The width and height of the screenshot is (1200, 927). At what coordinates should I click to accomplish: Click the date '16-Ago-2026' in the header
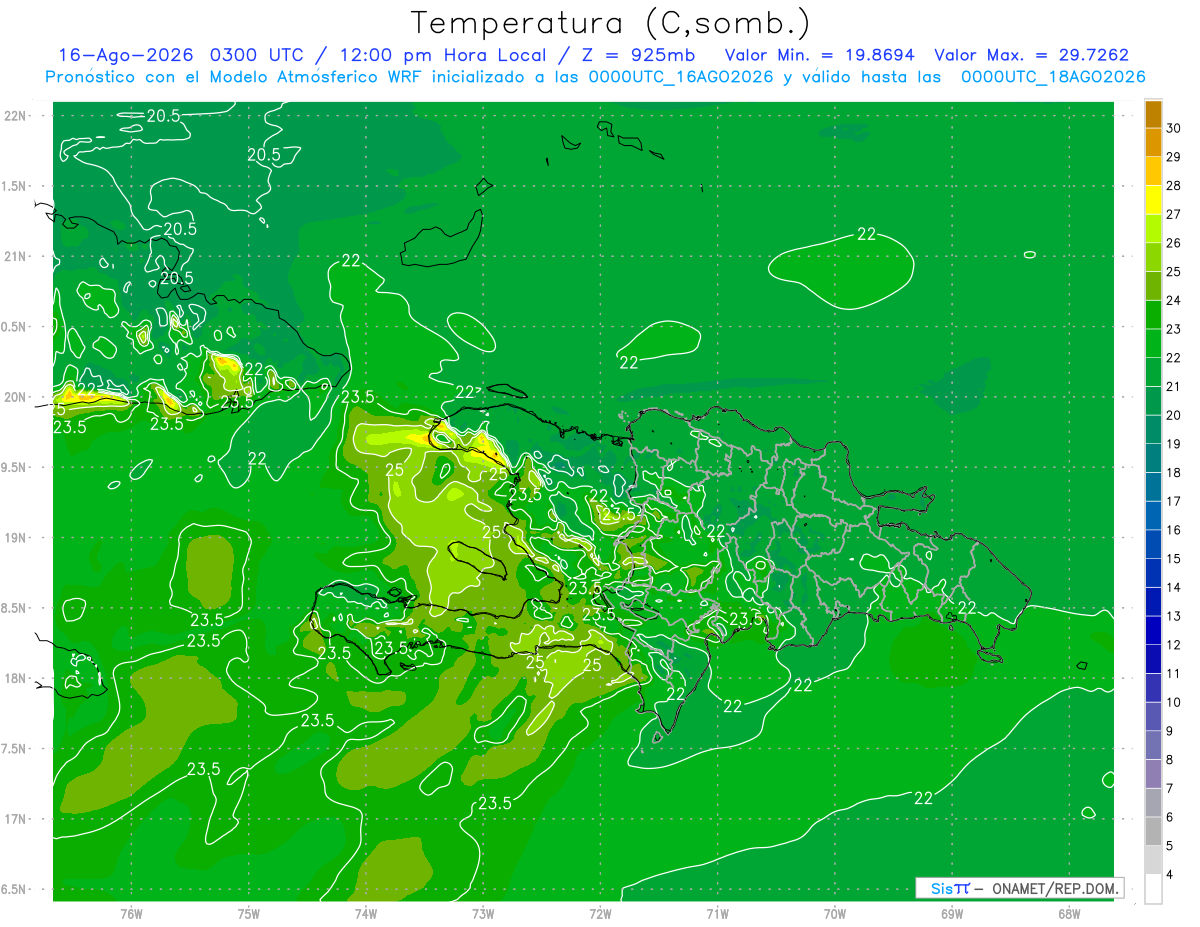125,55
